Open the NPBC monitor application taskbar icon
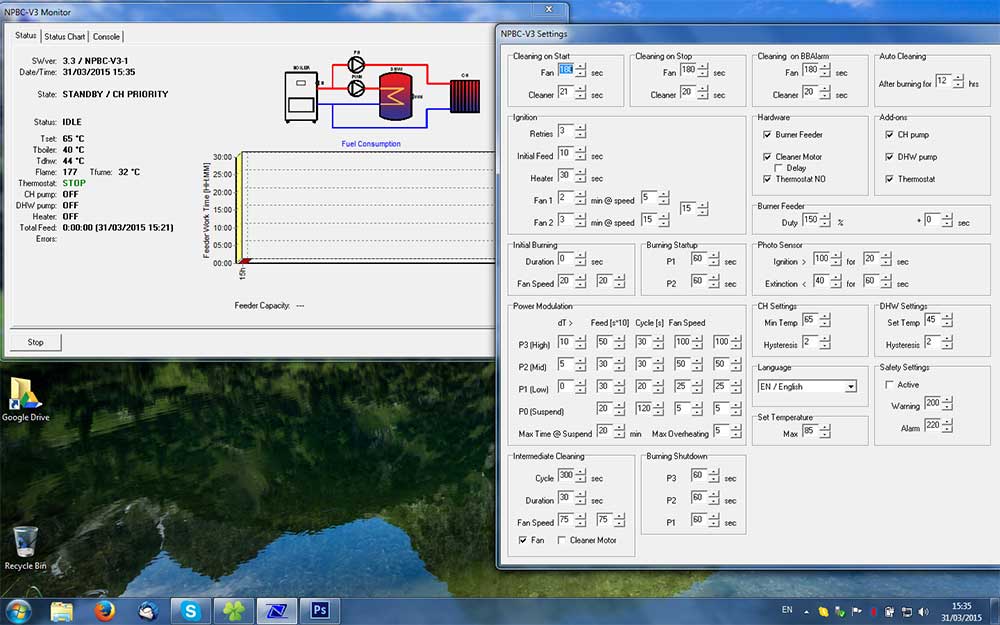The height and width of the screenshot is (625, 1000). 276,611
